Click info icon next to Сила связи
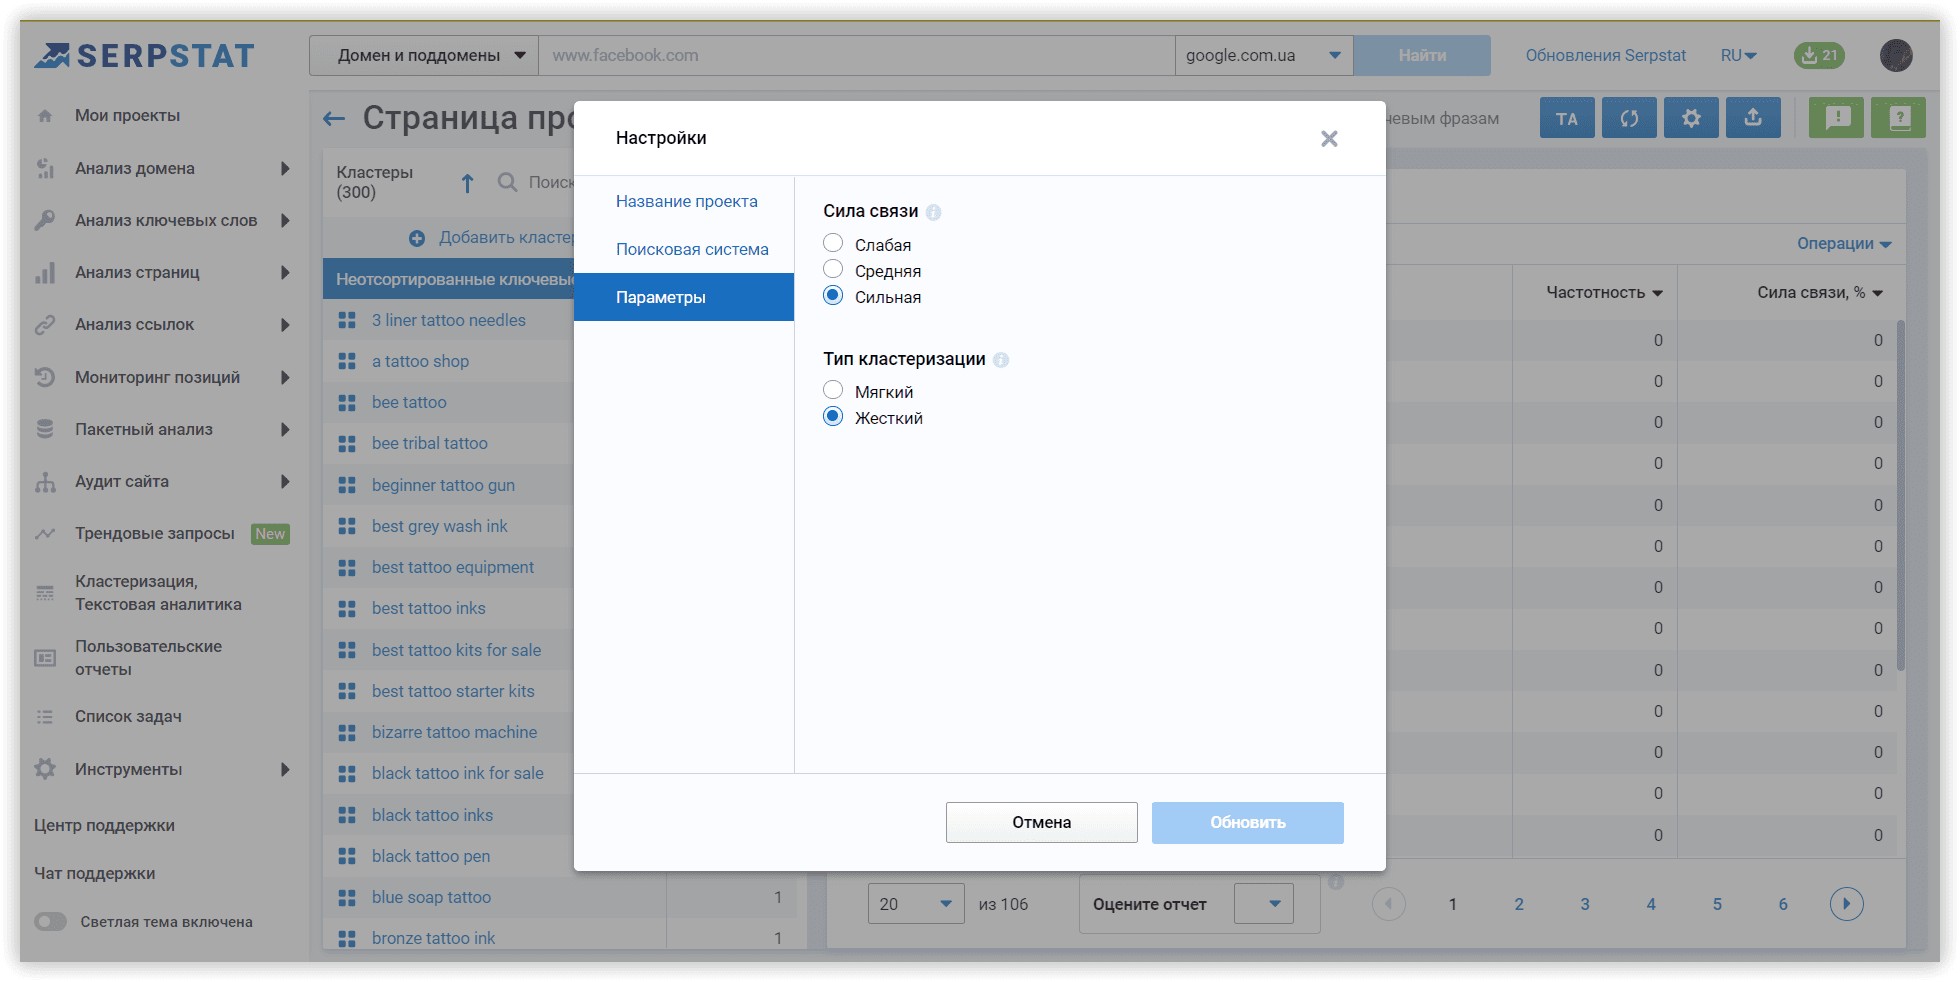This screenshot has width=1960, height=982. 934,212
